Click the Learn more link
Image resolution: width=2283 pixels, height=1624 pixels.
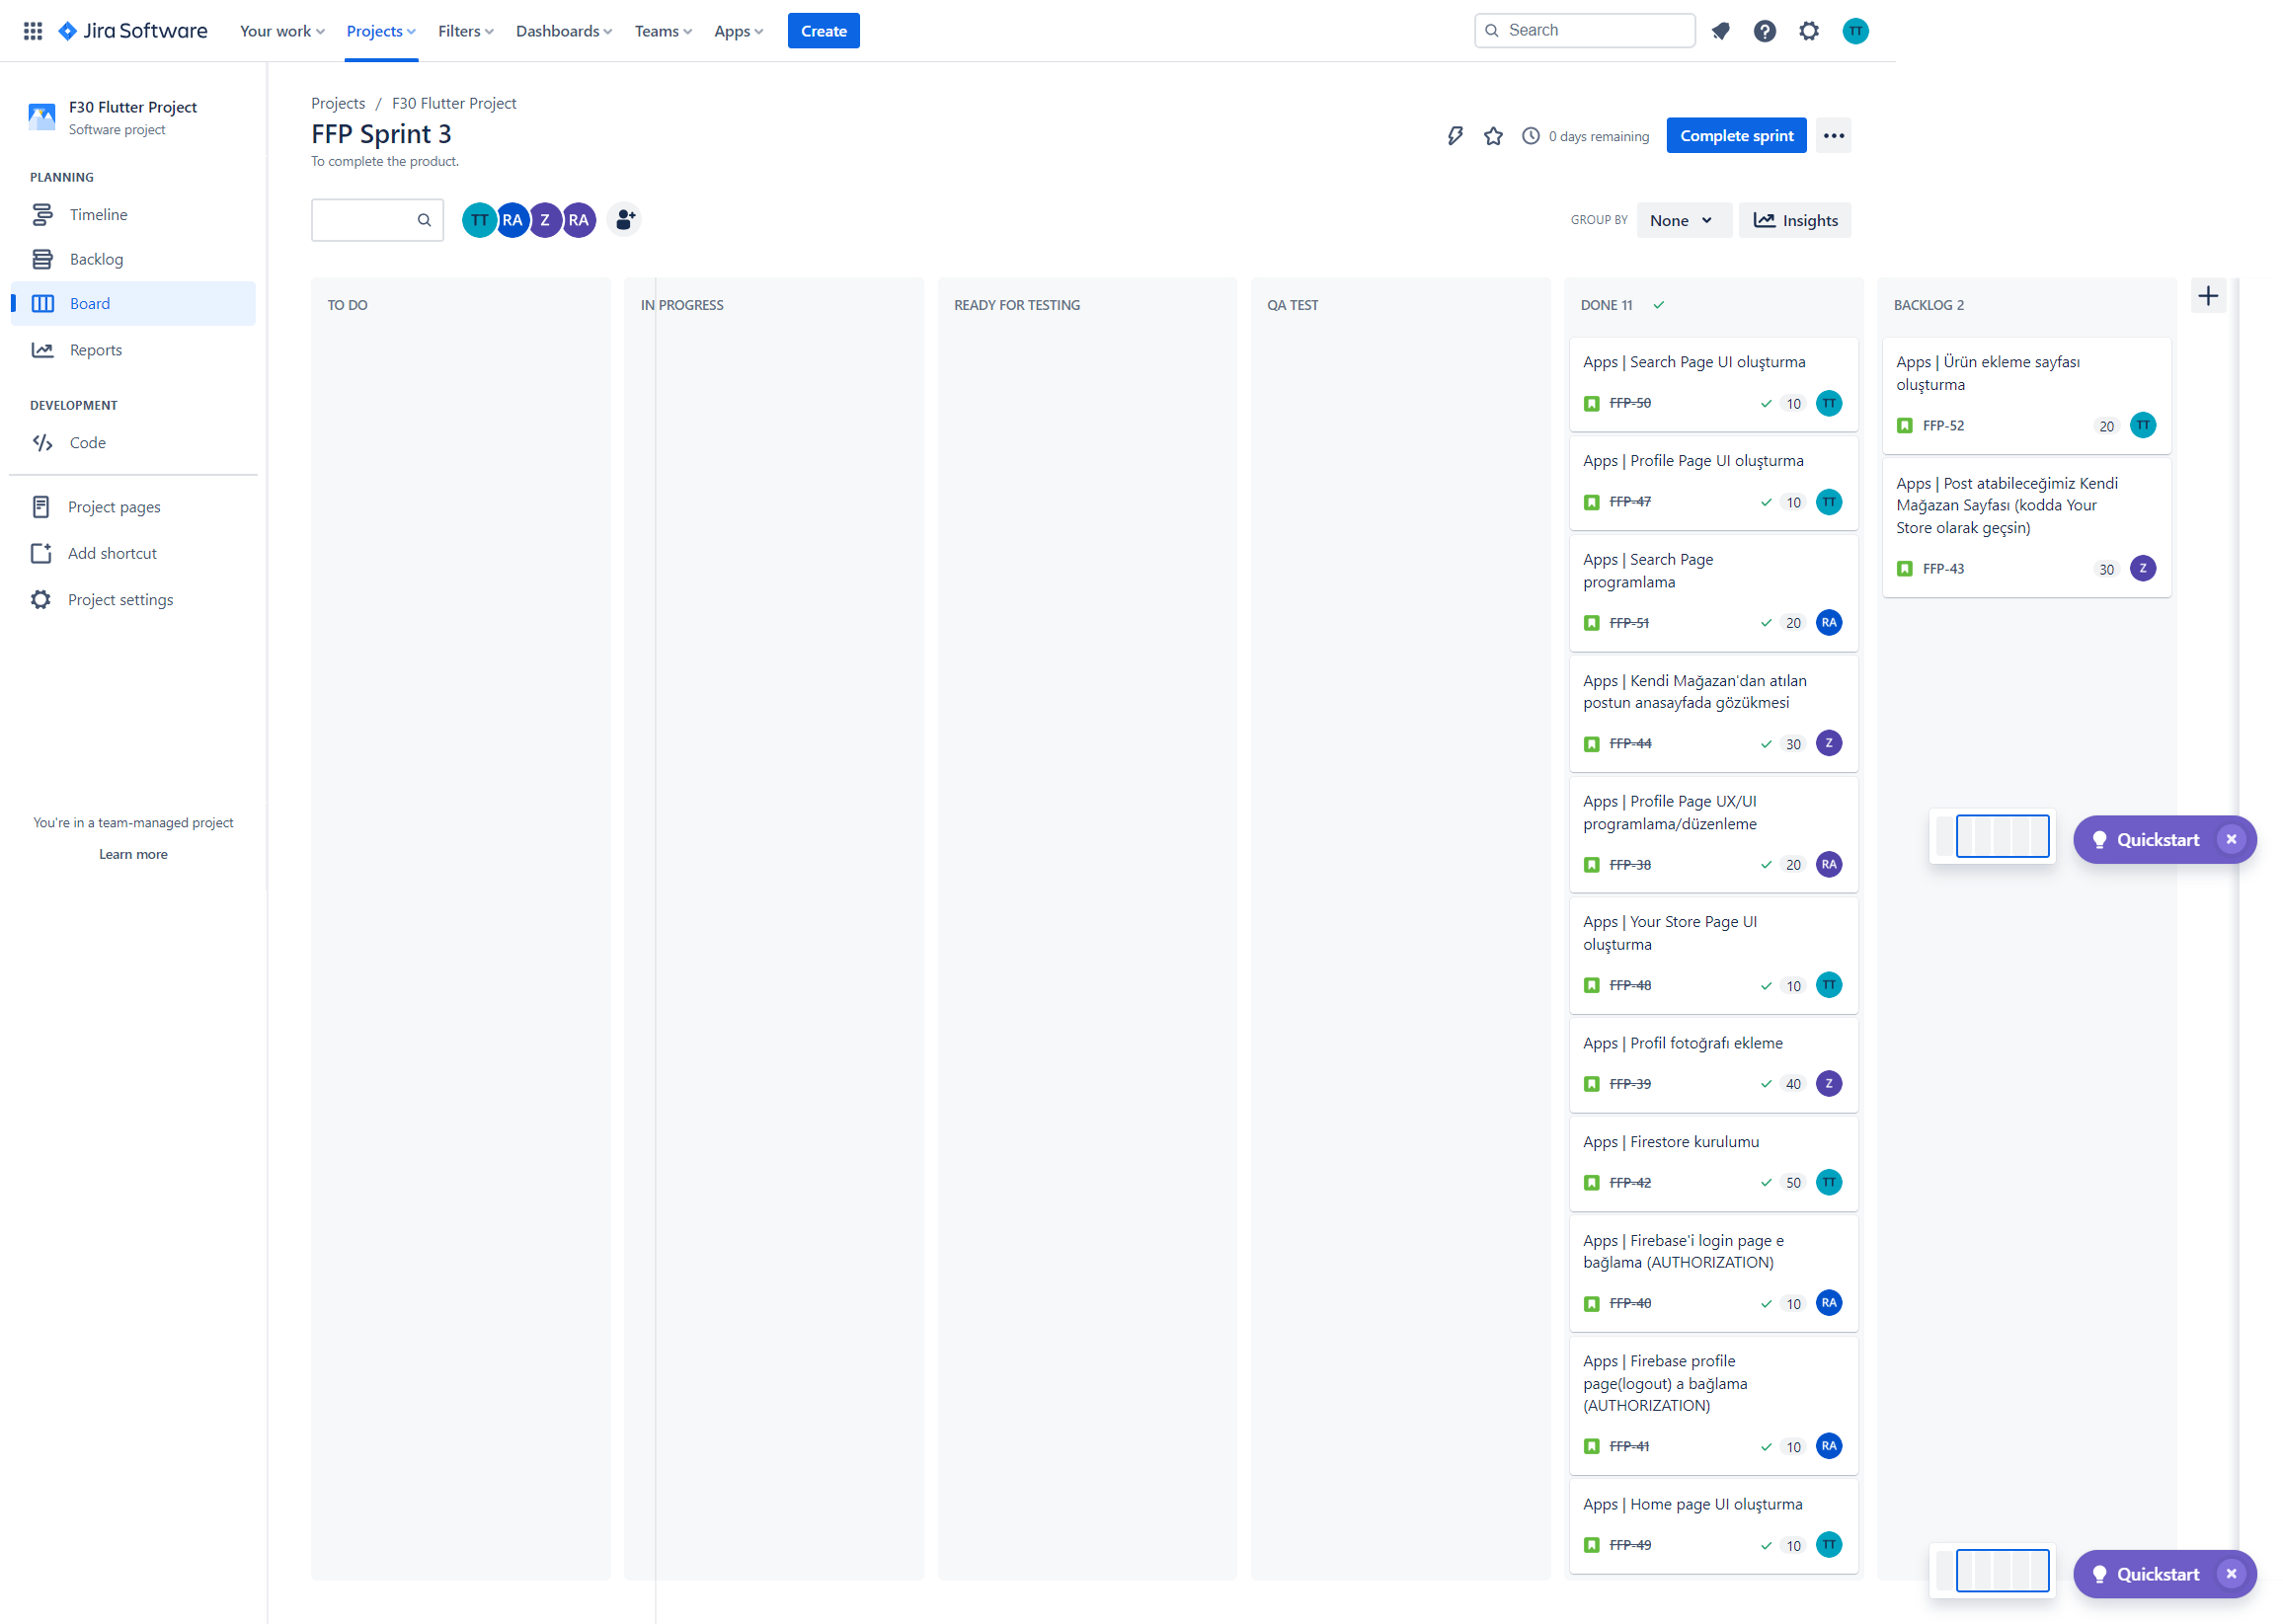132,854
